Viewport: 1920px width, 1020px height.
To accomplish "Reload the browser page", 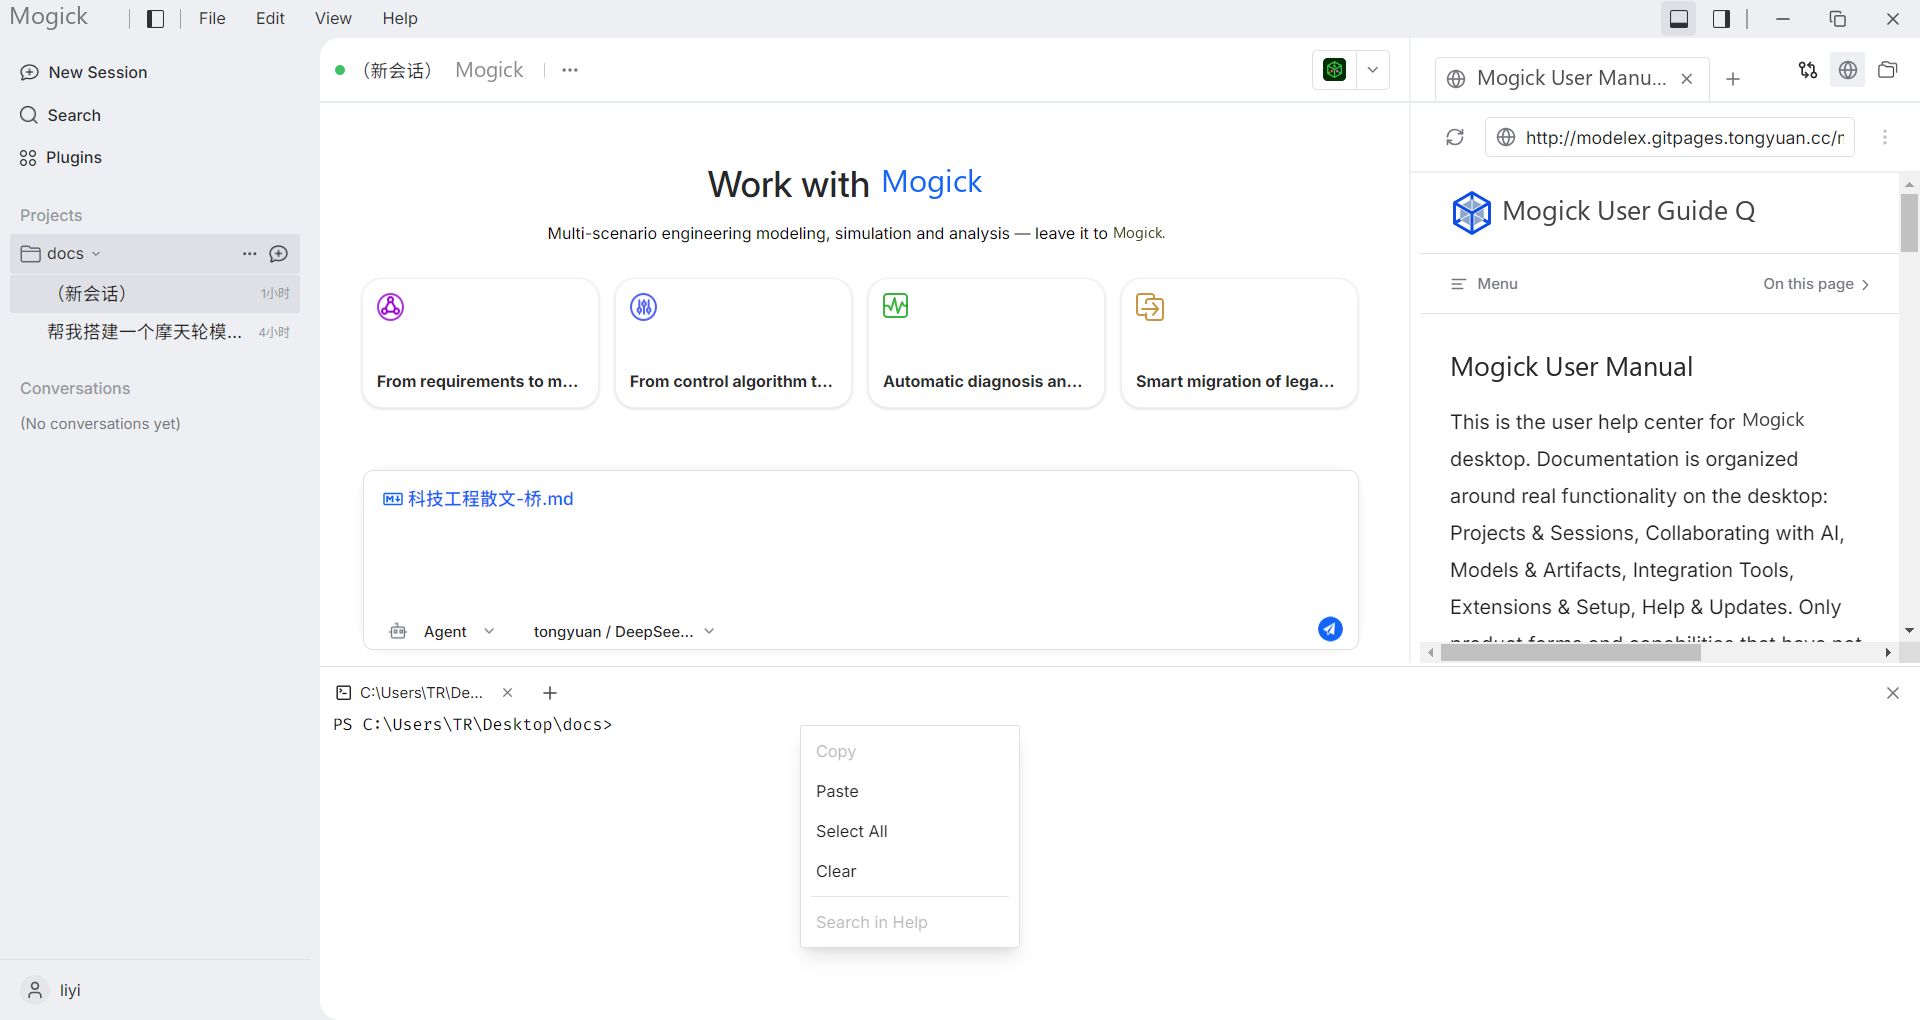I will [x=1455, y=137].
